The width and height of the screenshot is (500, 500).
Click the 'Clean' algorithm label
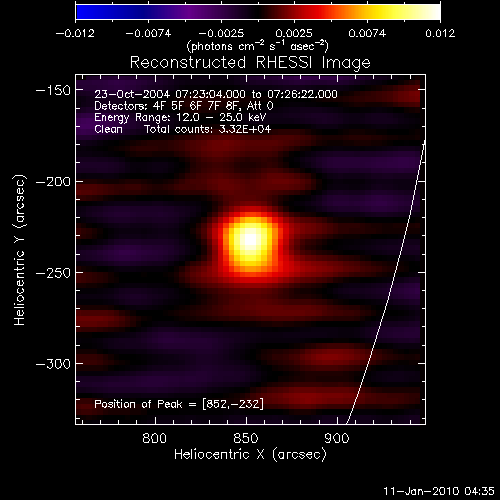(108, 129)
